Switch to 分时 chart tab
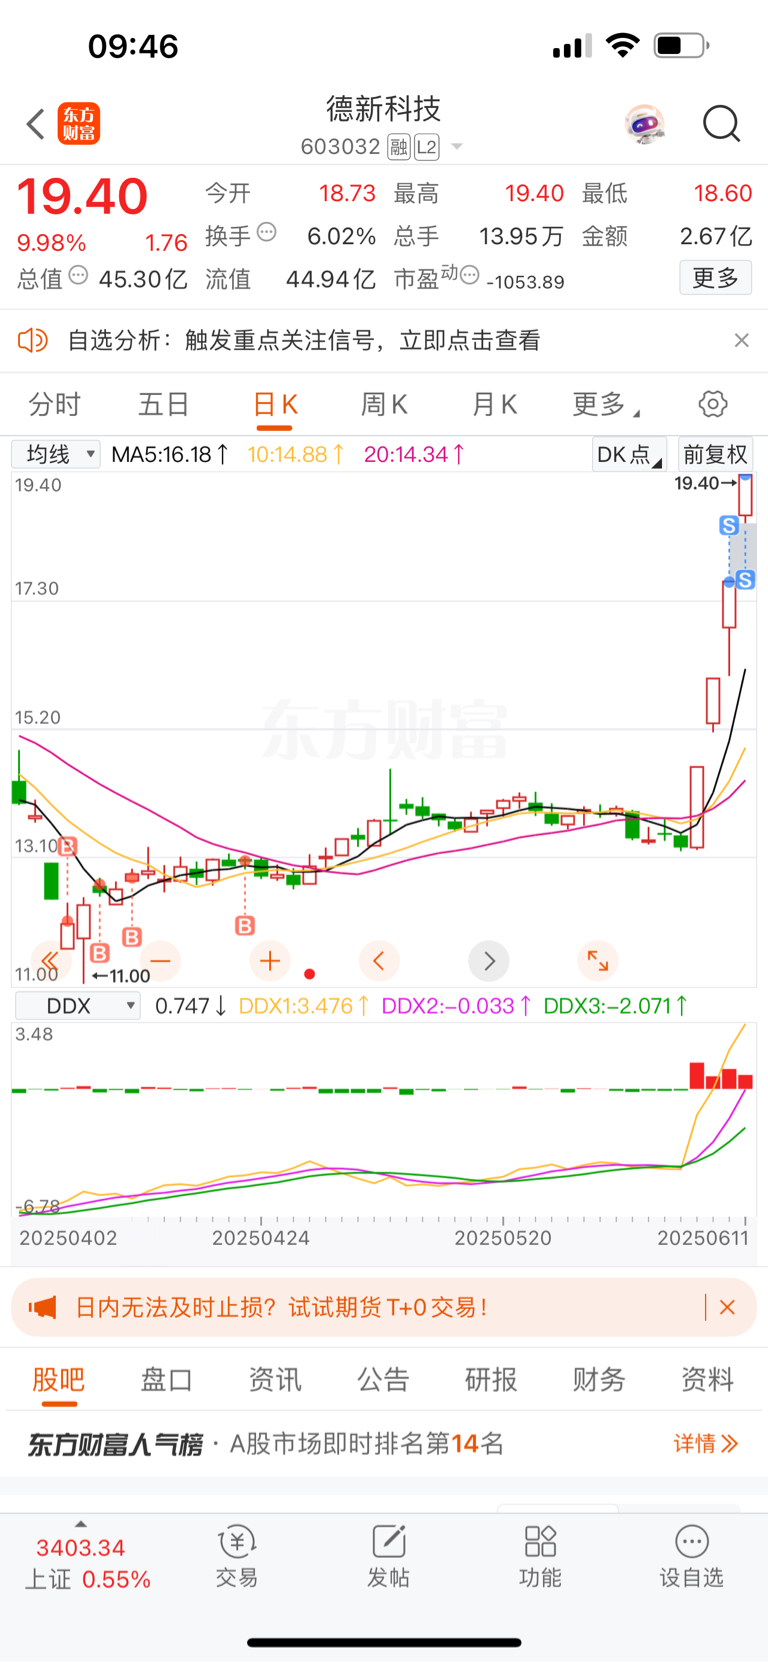 [x=54, y=404]
